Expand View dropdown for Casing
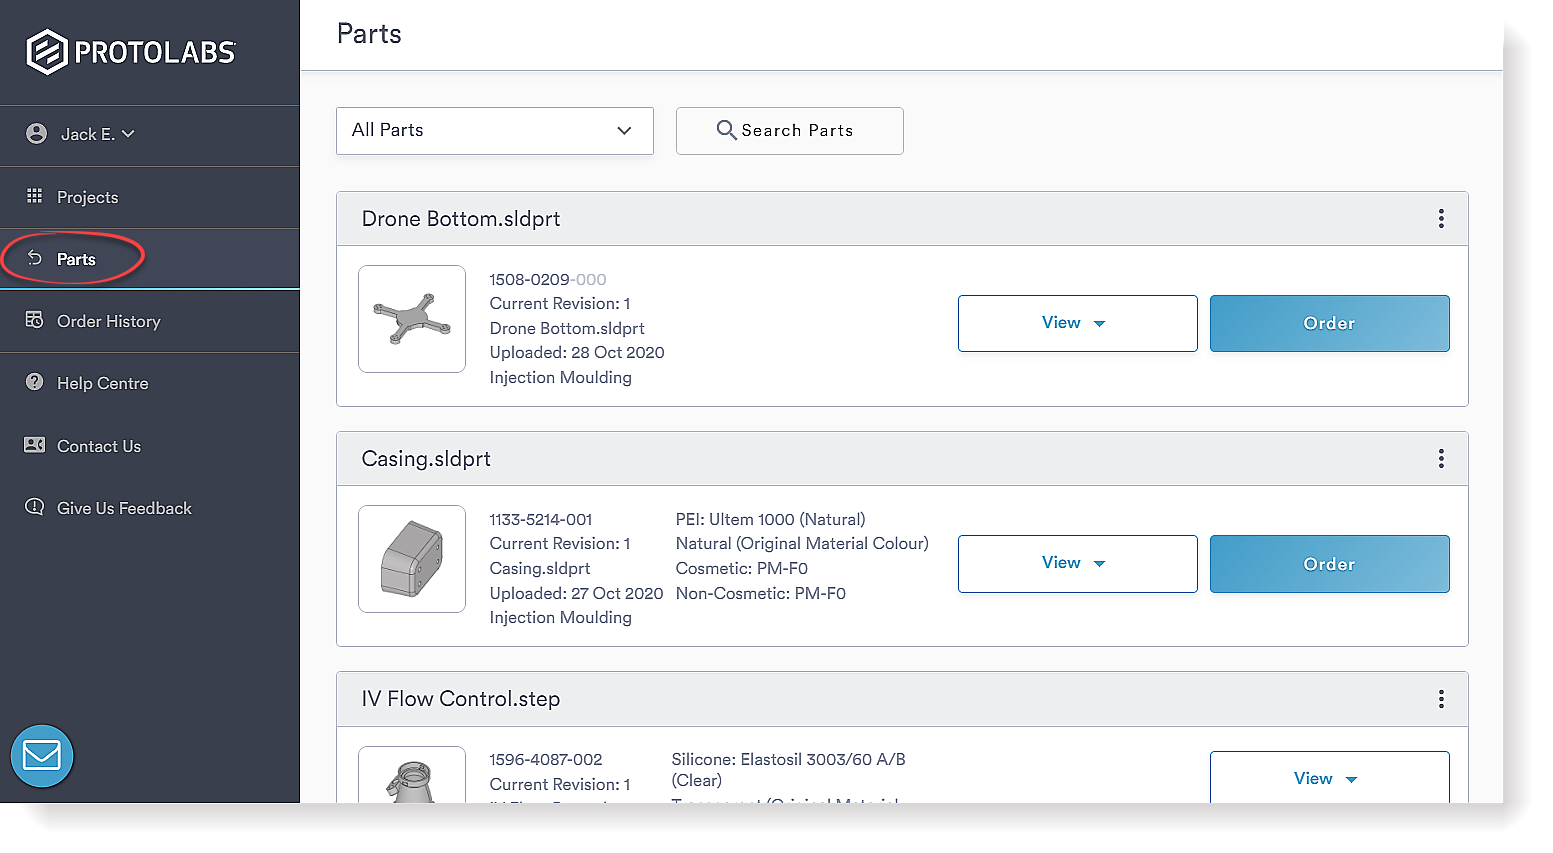 tap(1078, 564)
